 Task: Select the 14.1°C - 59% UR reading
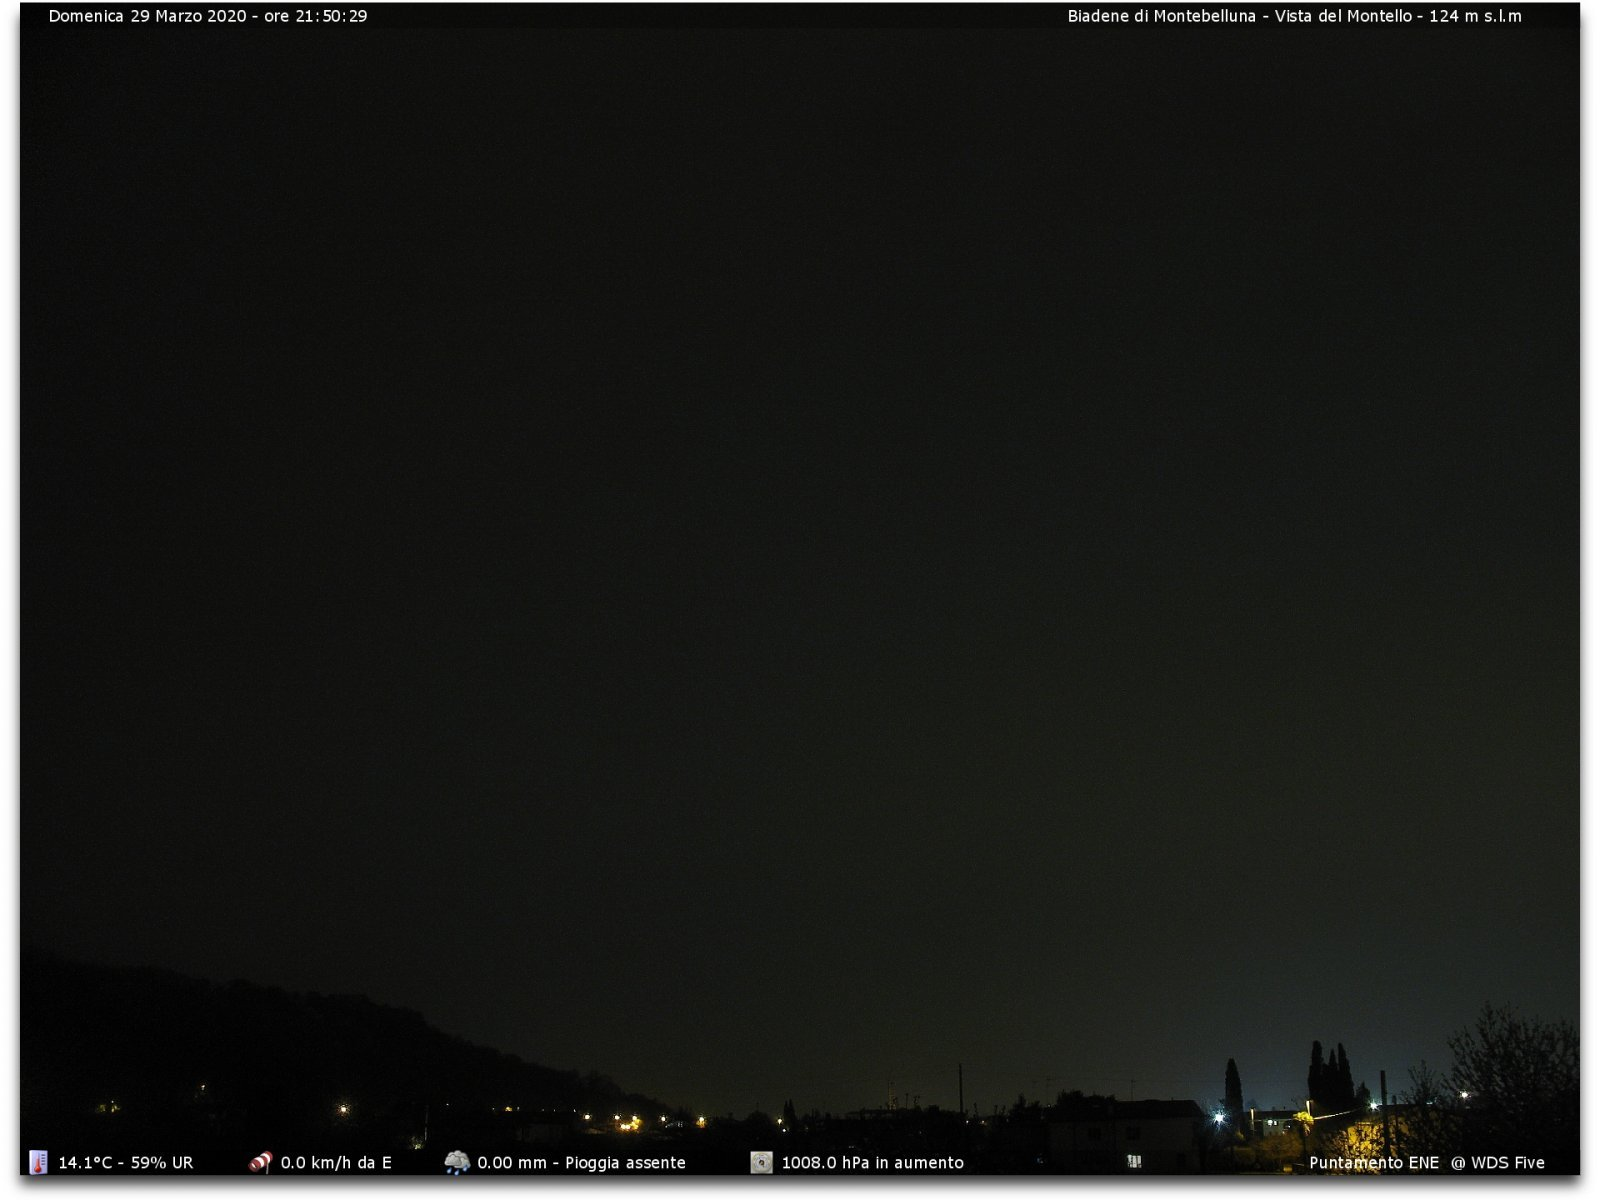click(x=126, y=1163)
